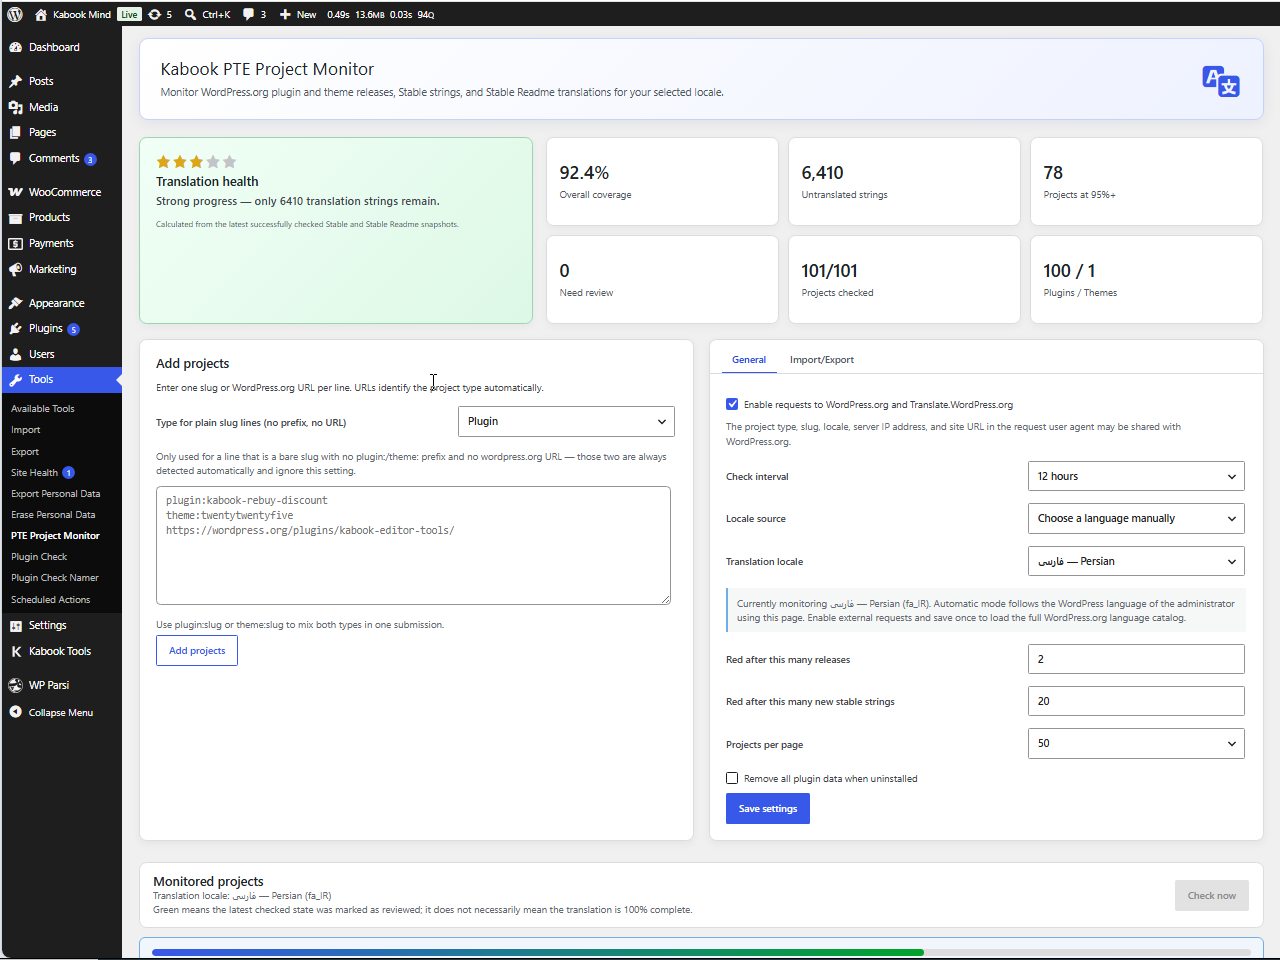Click the 0 Need review card
This screenshot has width=1280, height=960.
[662, 279]
